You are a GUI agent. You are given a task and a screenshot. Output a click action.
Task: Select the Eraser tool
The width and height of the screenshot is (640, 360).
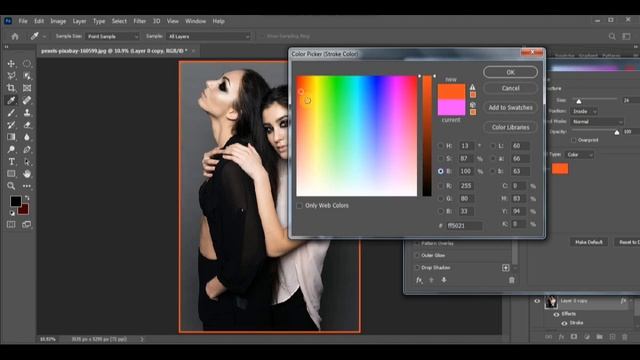pos(27,125)
